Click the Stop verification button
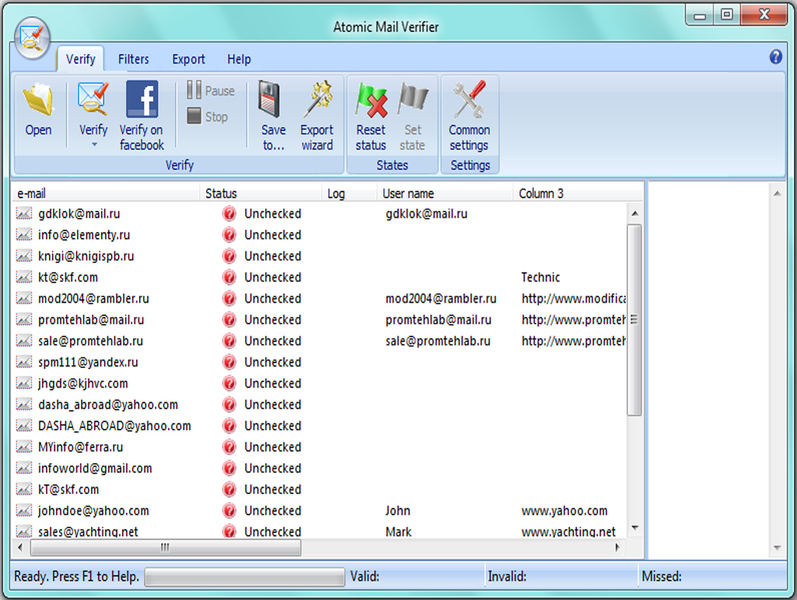 (207, 116)
